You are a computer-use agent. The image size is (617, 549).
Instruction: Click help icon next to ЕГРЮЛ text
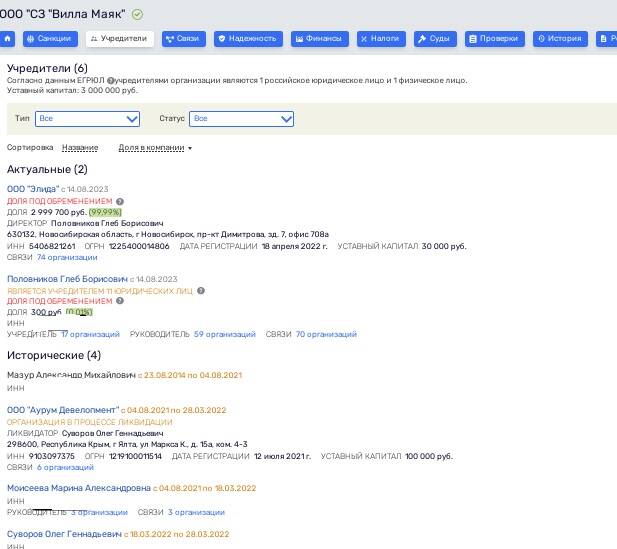(111, 80)
